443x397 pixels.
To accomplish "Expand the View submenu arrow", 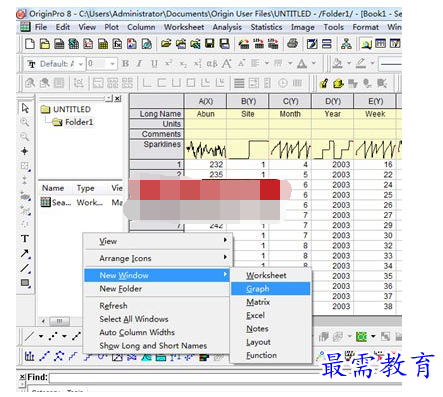I will coord(225,240).
